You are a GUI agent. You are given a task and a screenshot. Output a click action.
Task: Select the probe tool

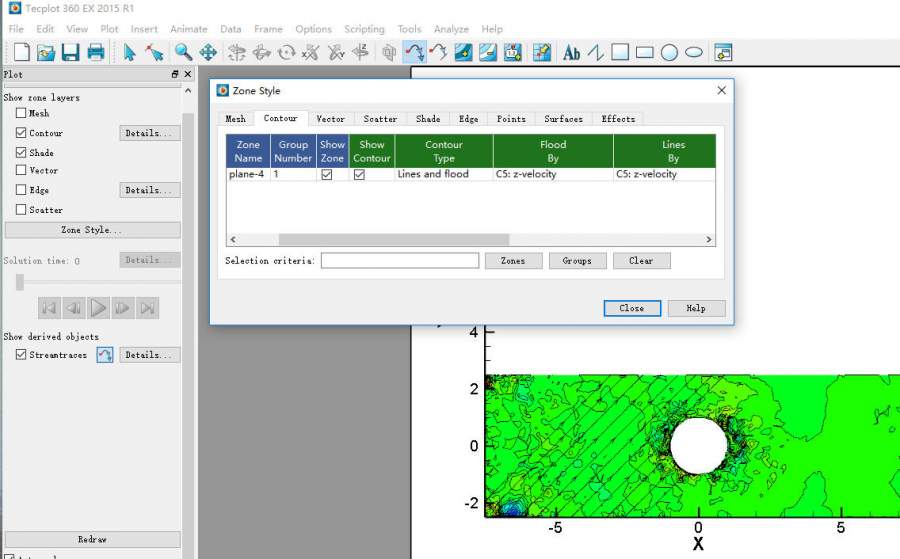coord(541,53)
